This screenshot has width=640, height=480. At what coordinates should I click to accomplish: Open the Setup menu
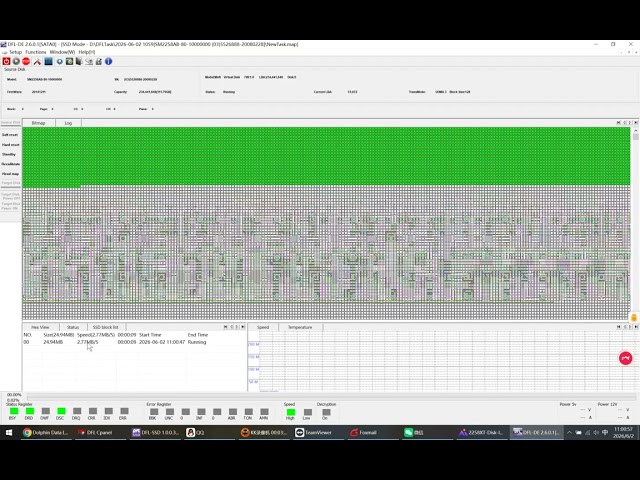pos(16,52)
